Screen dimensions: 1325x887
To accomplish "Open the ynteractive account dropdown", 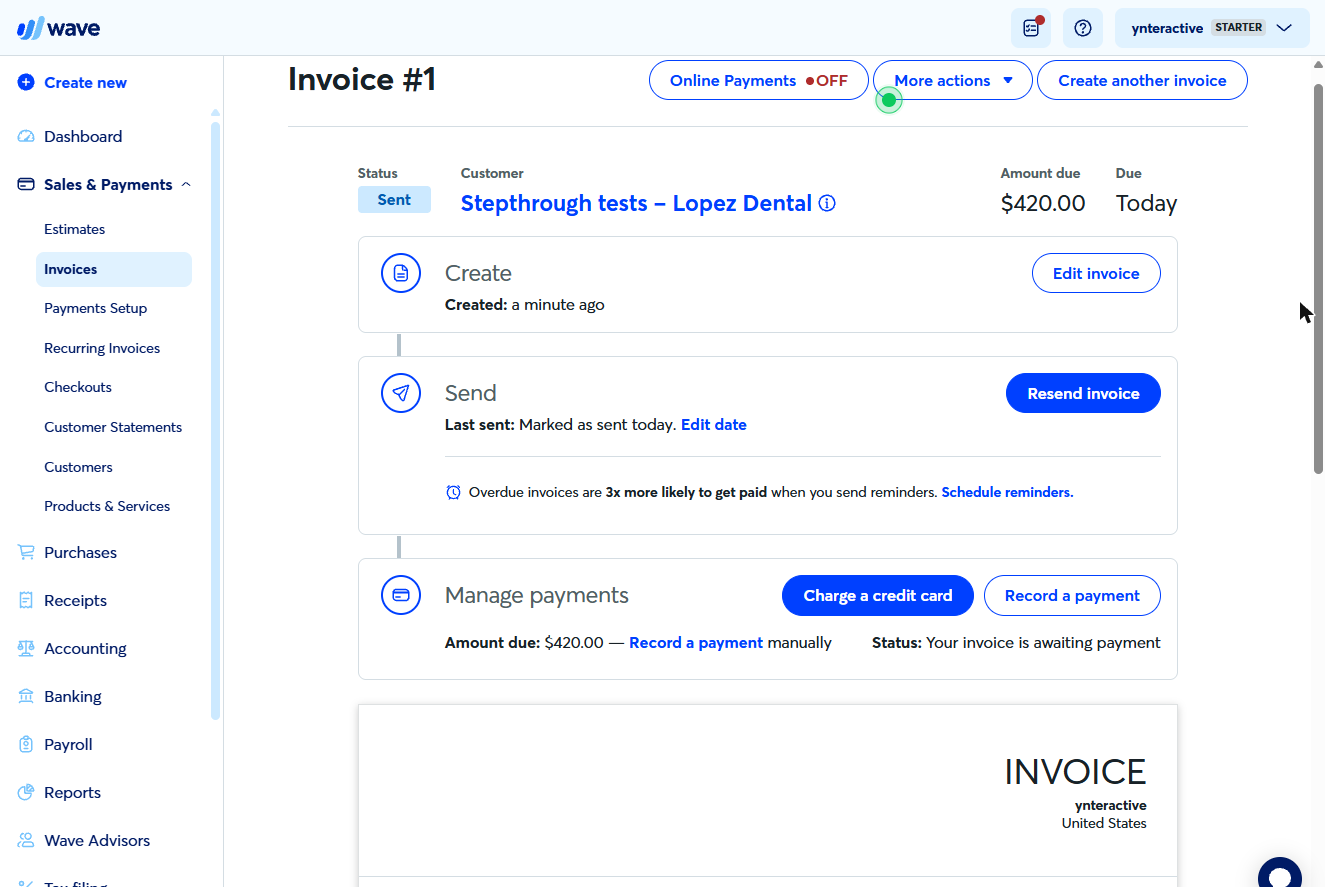I will click(1212, 28).
